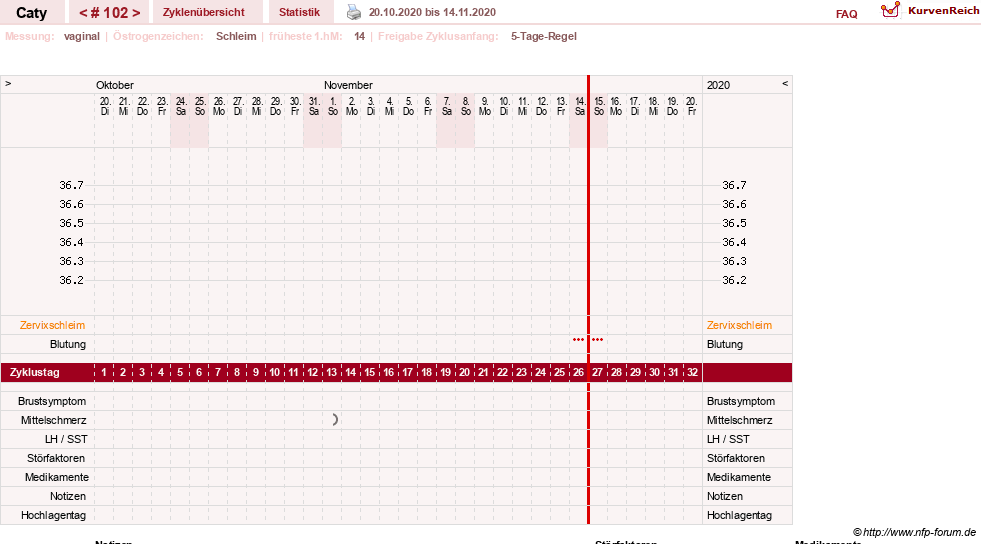Switch to the Zyklenübersicht tab
Image resolution: width=981 pixels, height=544 pixels.
point(204,13)
